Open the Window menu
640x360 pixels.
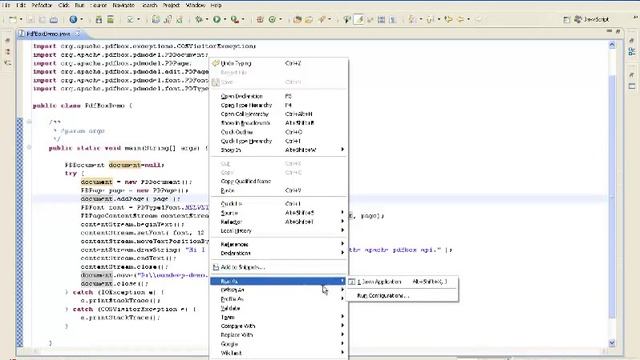(x=196, y=5)
